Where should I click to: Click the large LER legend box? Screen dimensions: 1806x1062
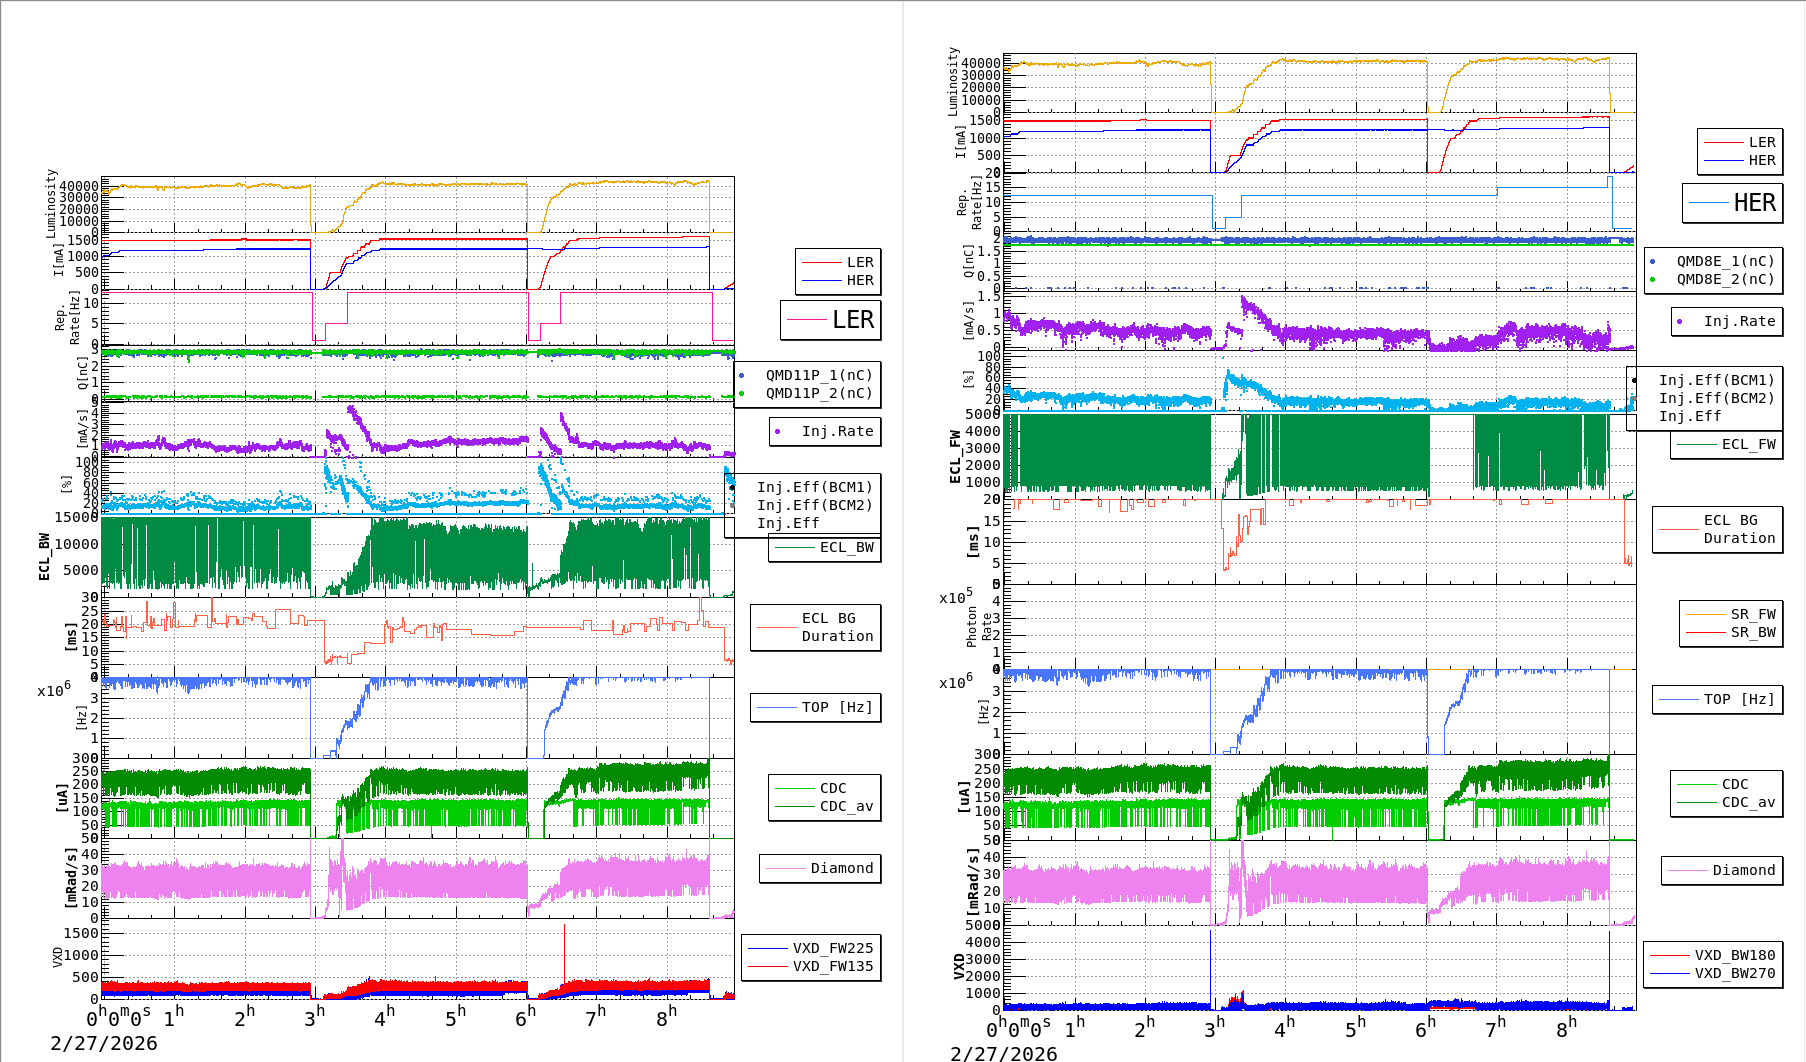coord(831,320)
